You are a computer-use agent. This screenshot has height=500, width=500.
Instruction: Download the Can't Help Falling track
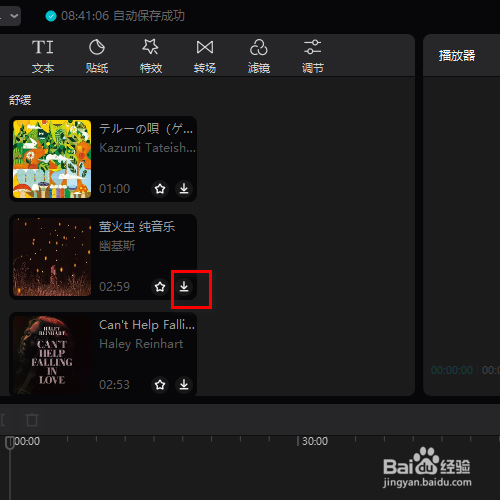point(184,385)
